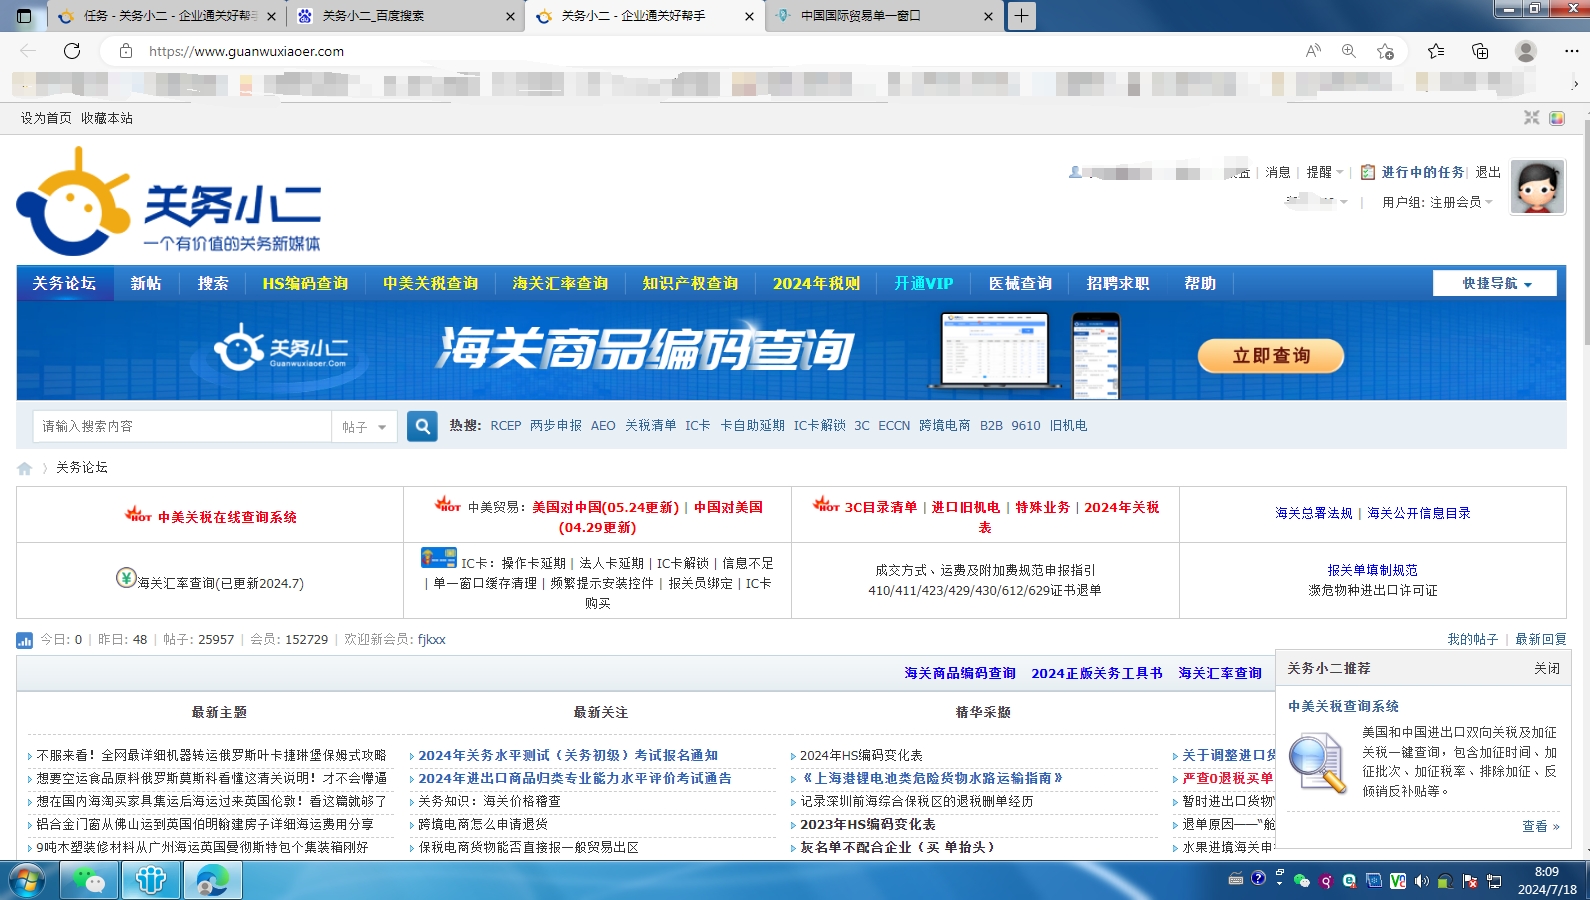Click the RCEP hot search keyword
The height and width of the screenshot is (900, 1590).
506,425
